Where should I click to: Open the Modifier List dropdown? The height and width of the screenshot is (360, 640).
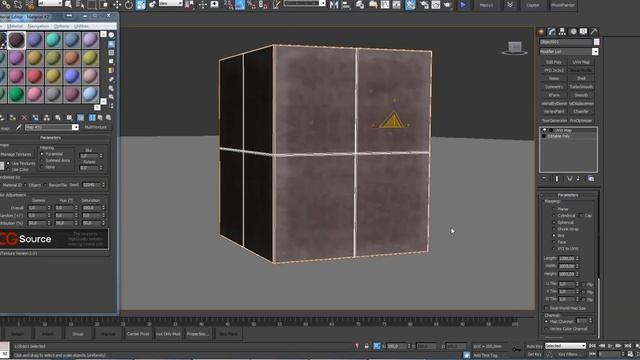pyautogui.click(x=595, y=52)
